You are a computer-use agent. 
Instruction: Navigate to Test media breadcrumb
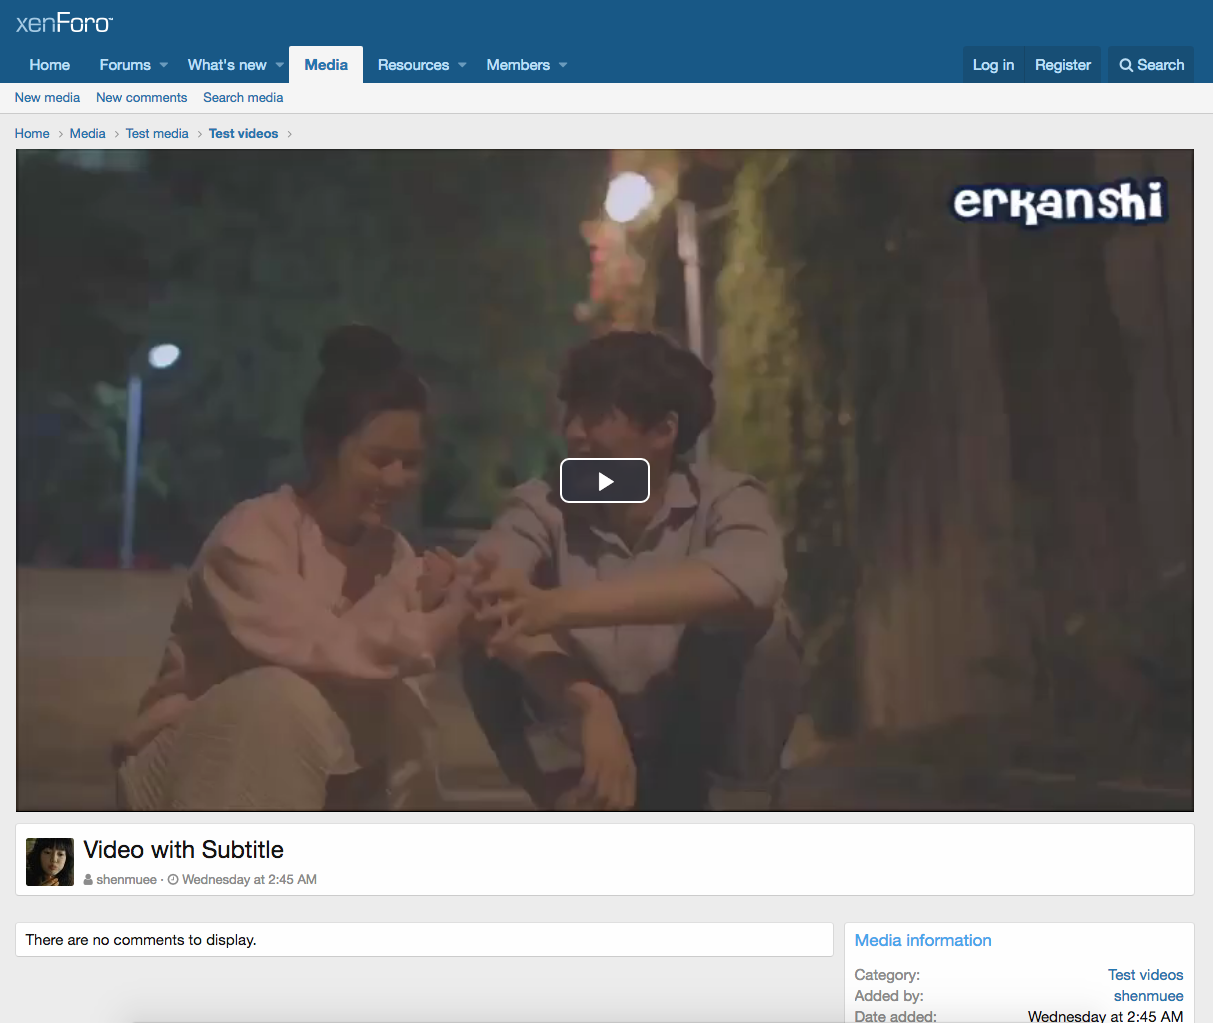[157, 134]
